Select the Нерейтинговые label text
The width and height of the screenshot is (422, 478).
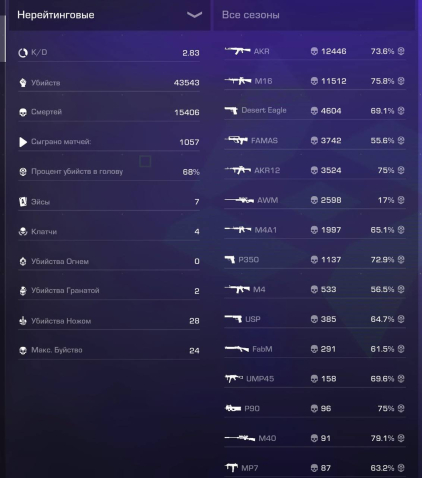point(56,15)
